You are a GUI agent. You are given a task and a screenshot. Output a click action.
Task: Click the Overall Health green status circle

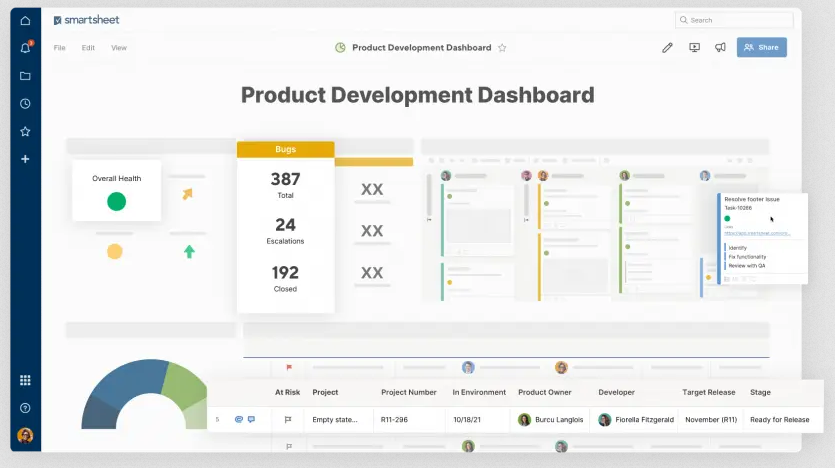click(x=117, y=202)
